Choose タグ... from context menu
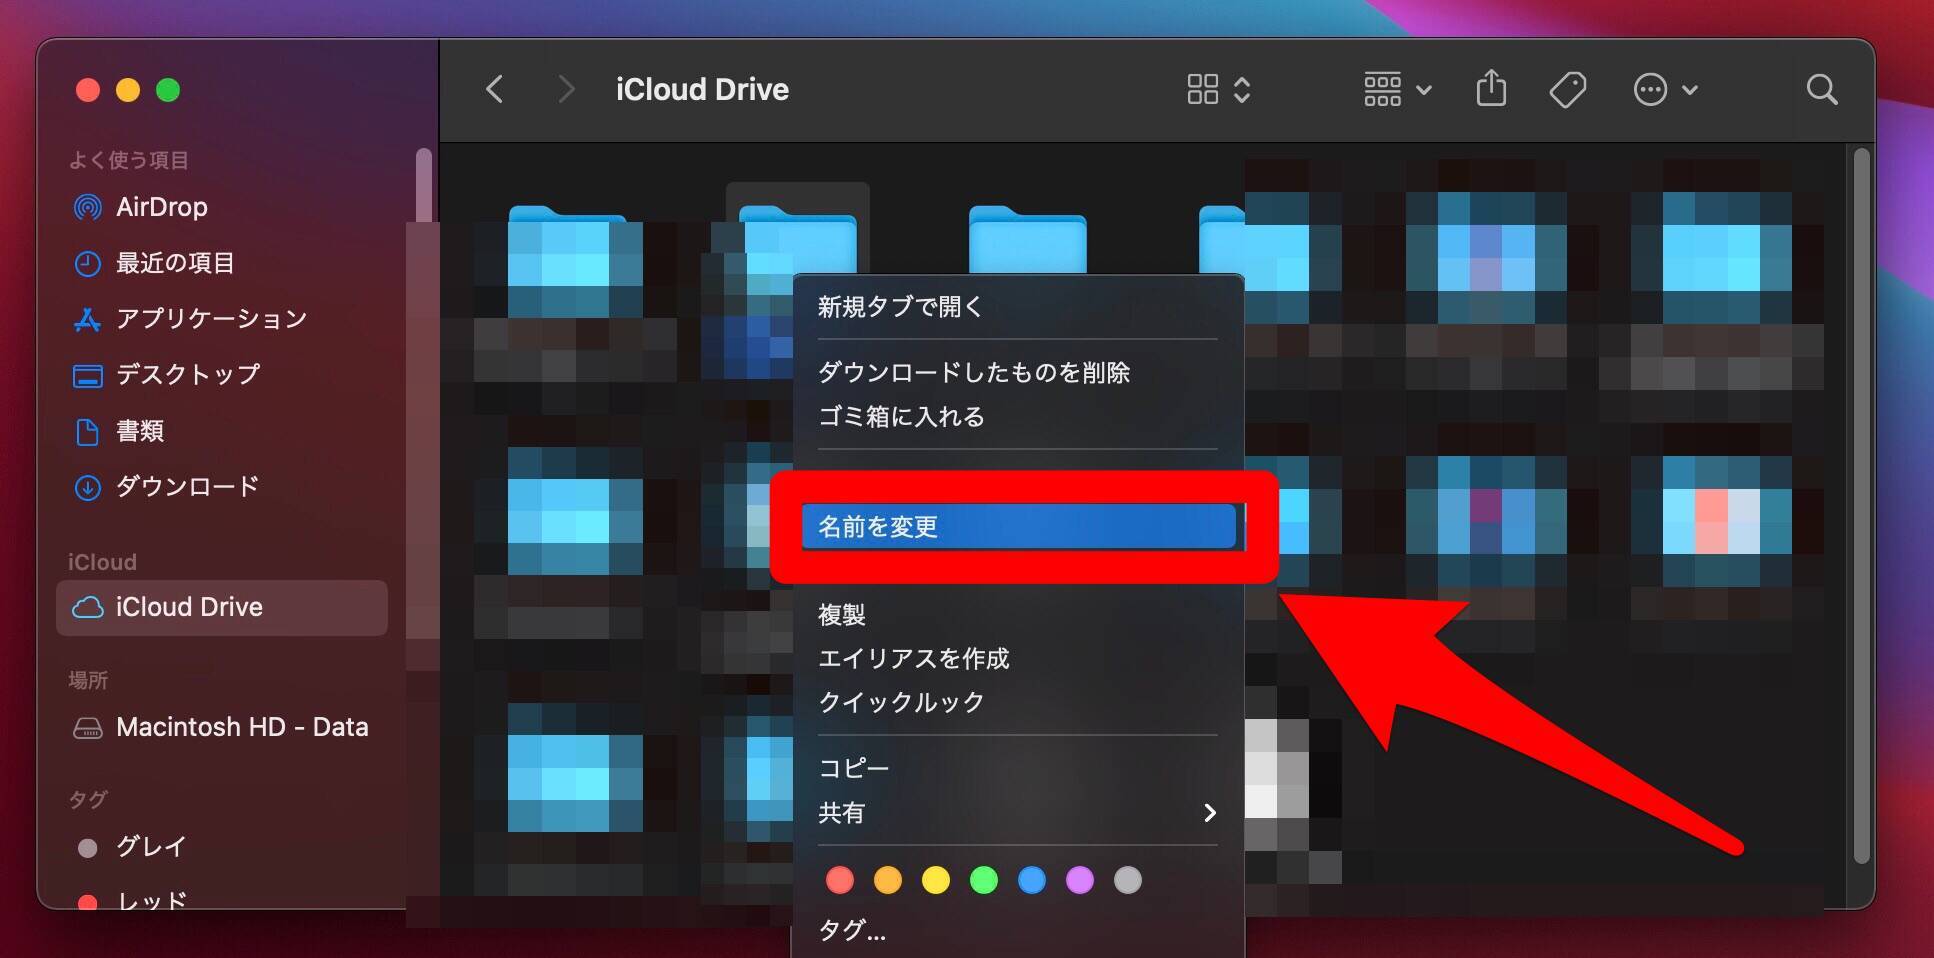The height and width of the screenshot is (958, 1934). pos(1018,931)
